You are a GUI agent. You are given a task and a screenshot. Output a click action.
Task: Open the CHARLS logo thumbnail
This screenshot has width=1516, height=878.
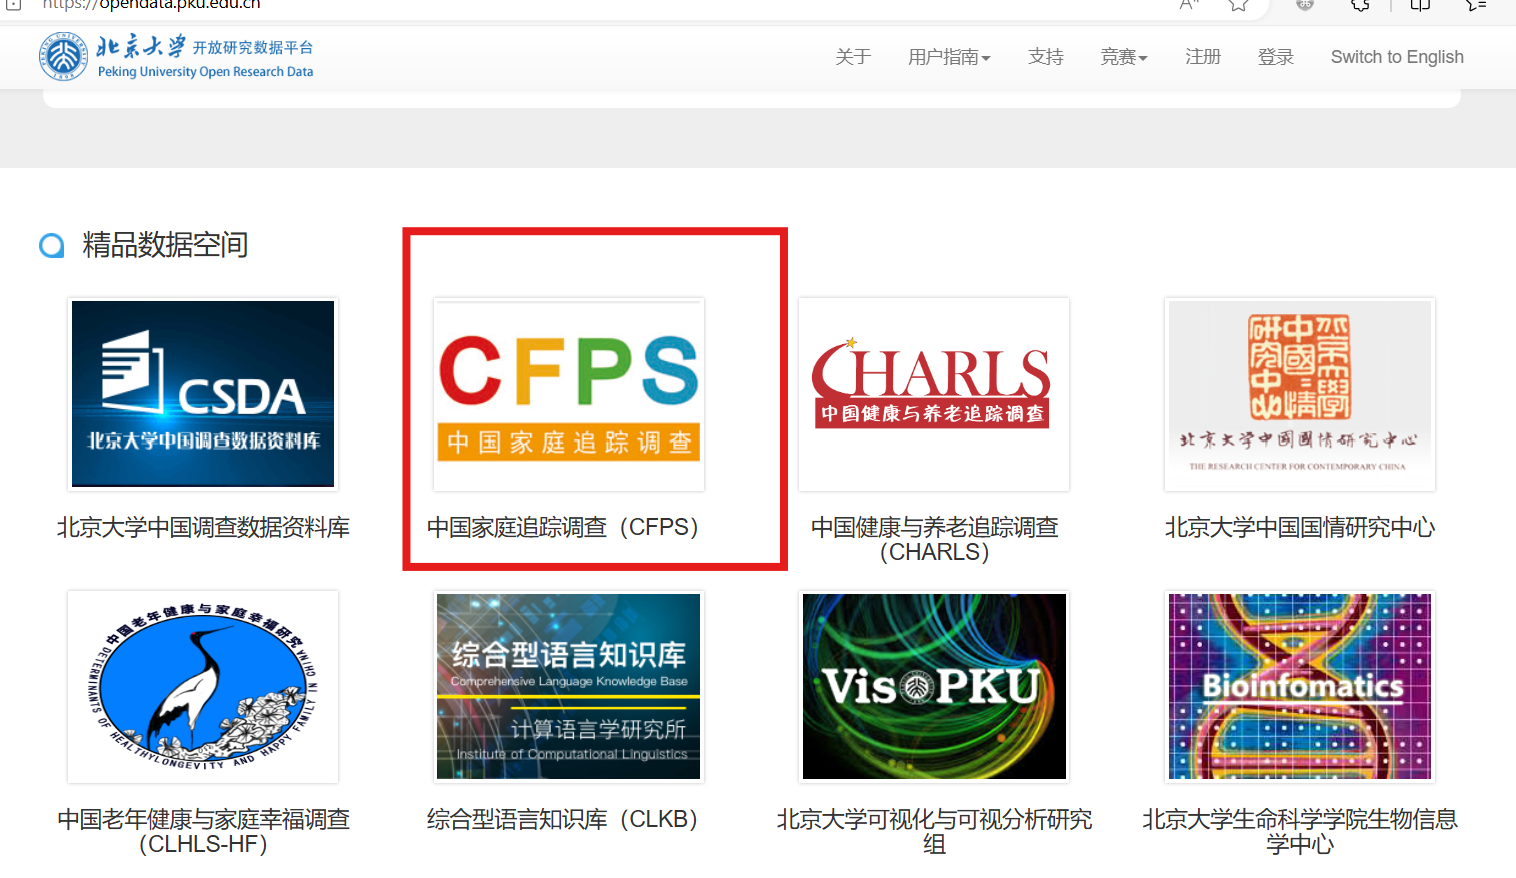point(934,394)
